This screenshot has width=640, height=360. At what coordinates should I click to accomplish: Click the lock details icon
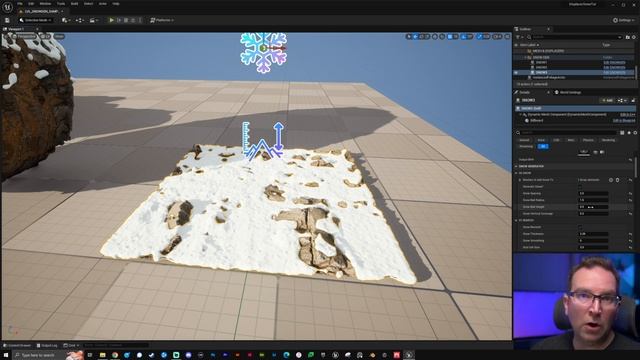pyautogui.click(x=633, y=100)
